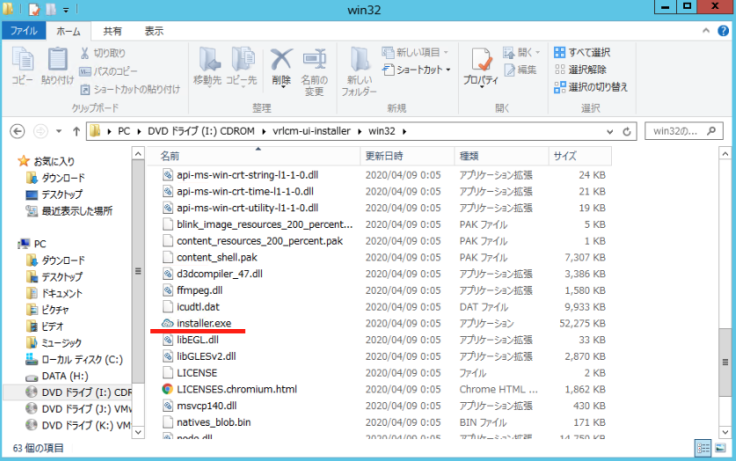Viewport: 736px width, 461px height.
Task: Click the Refresh address bar icon
Action: click(x=627, y=131)
